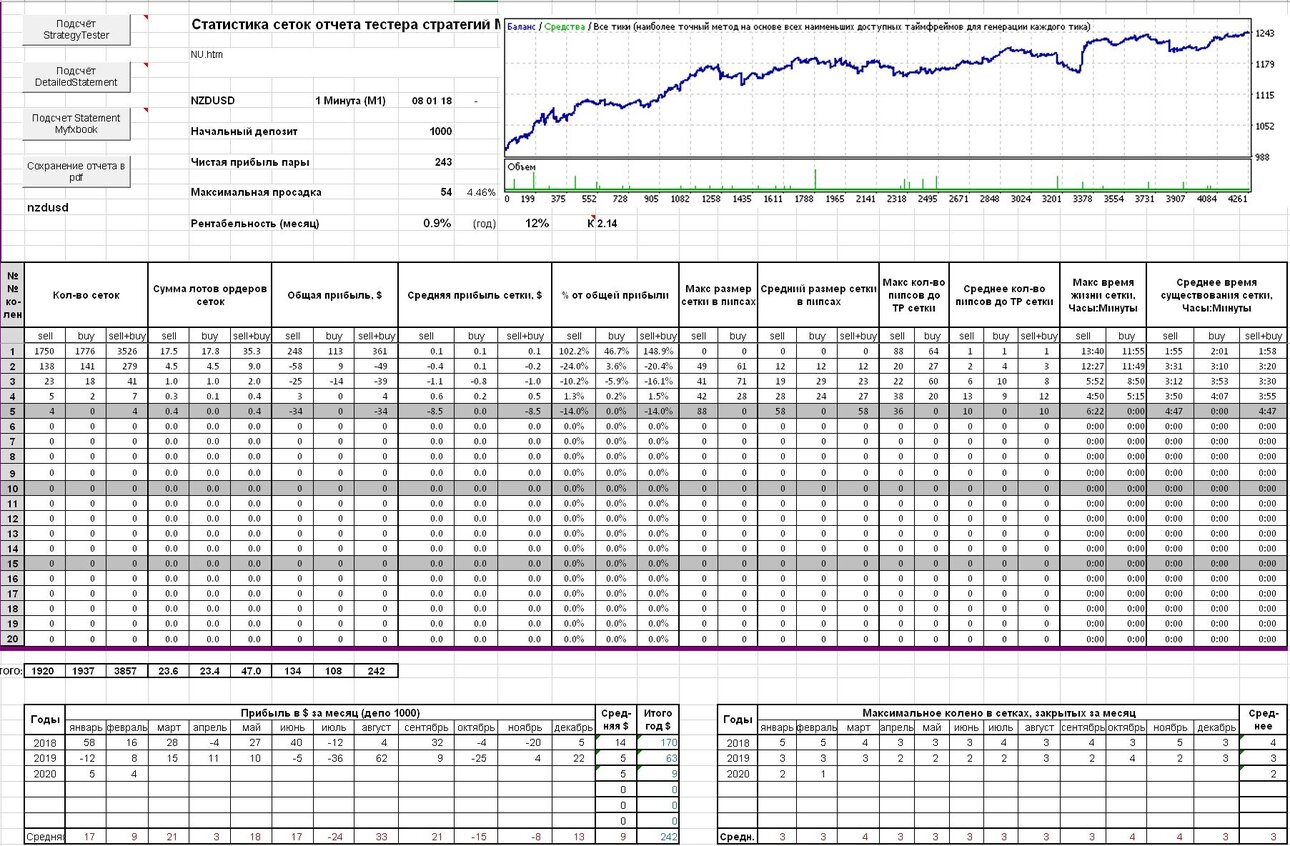Viewport: 1290px width, 846px height.
Task: Select the Начальный депозит value 1000
Action: click(x=440, y=131)
